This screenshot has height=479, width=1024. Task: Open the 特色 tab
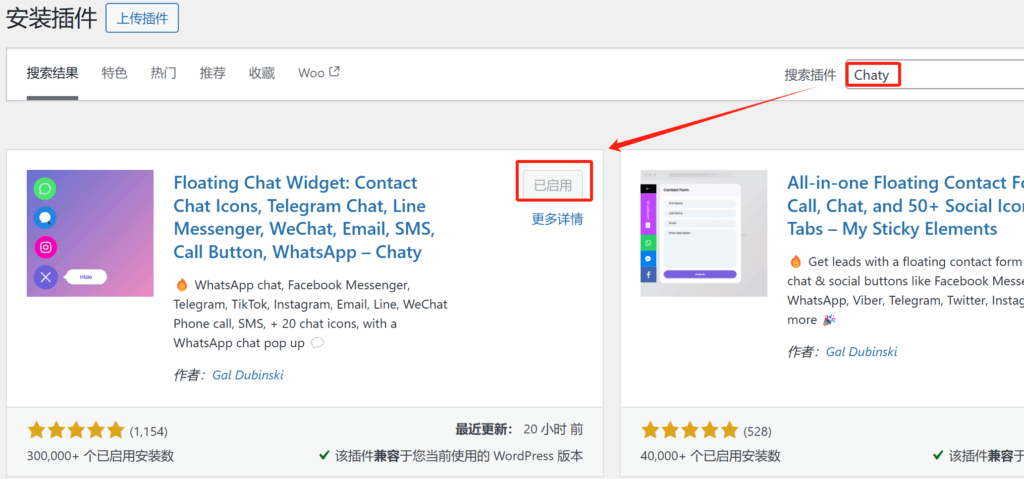point(114,73)
